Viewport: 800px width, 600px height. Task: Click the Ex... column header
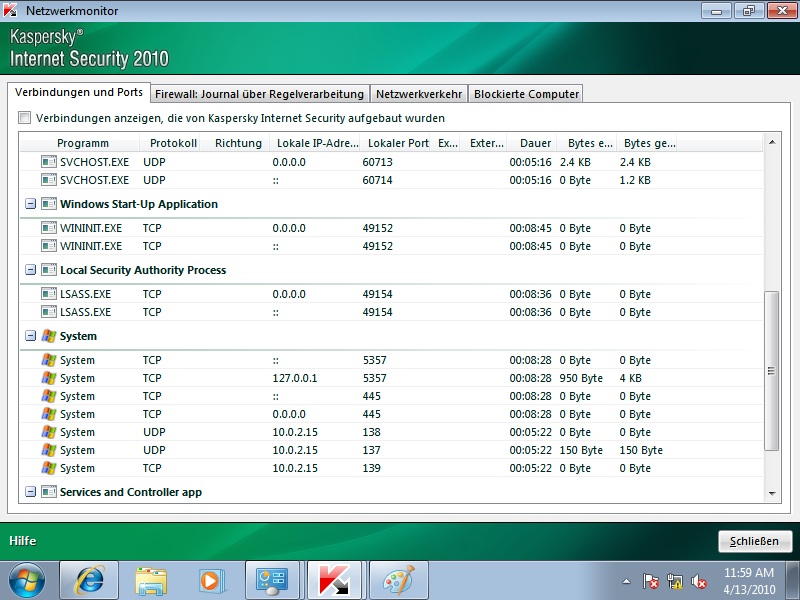[x=447, y=143]
